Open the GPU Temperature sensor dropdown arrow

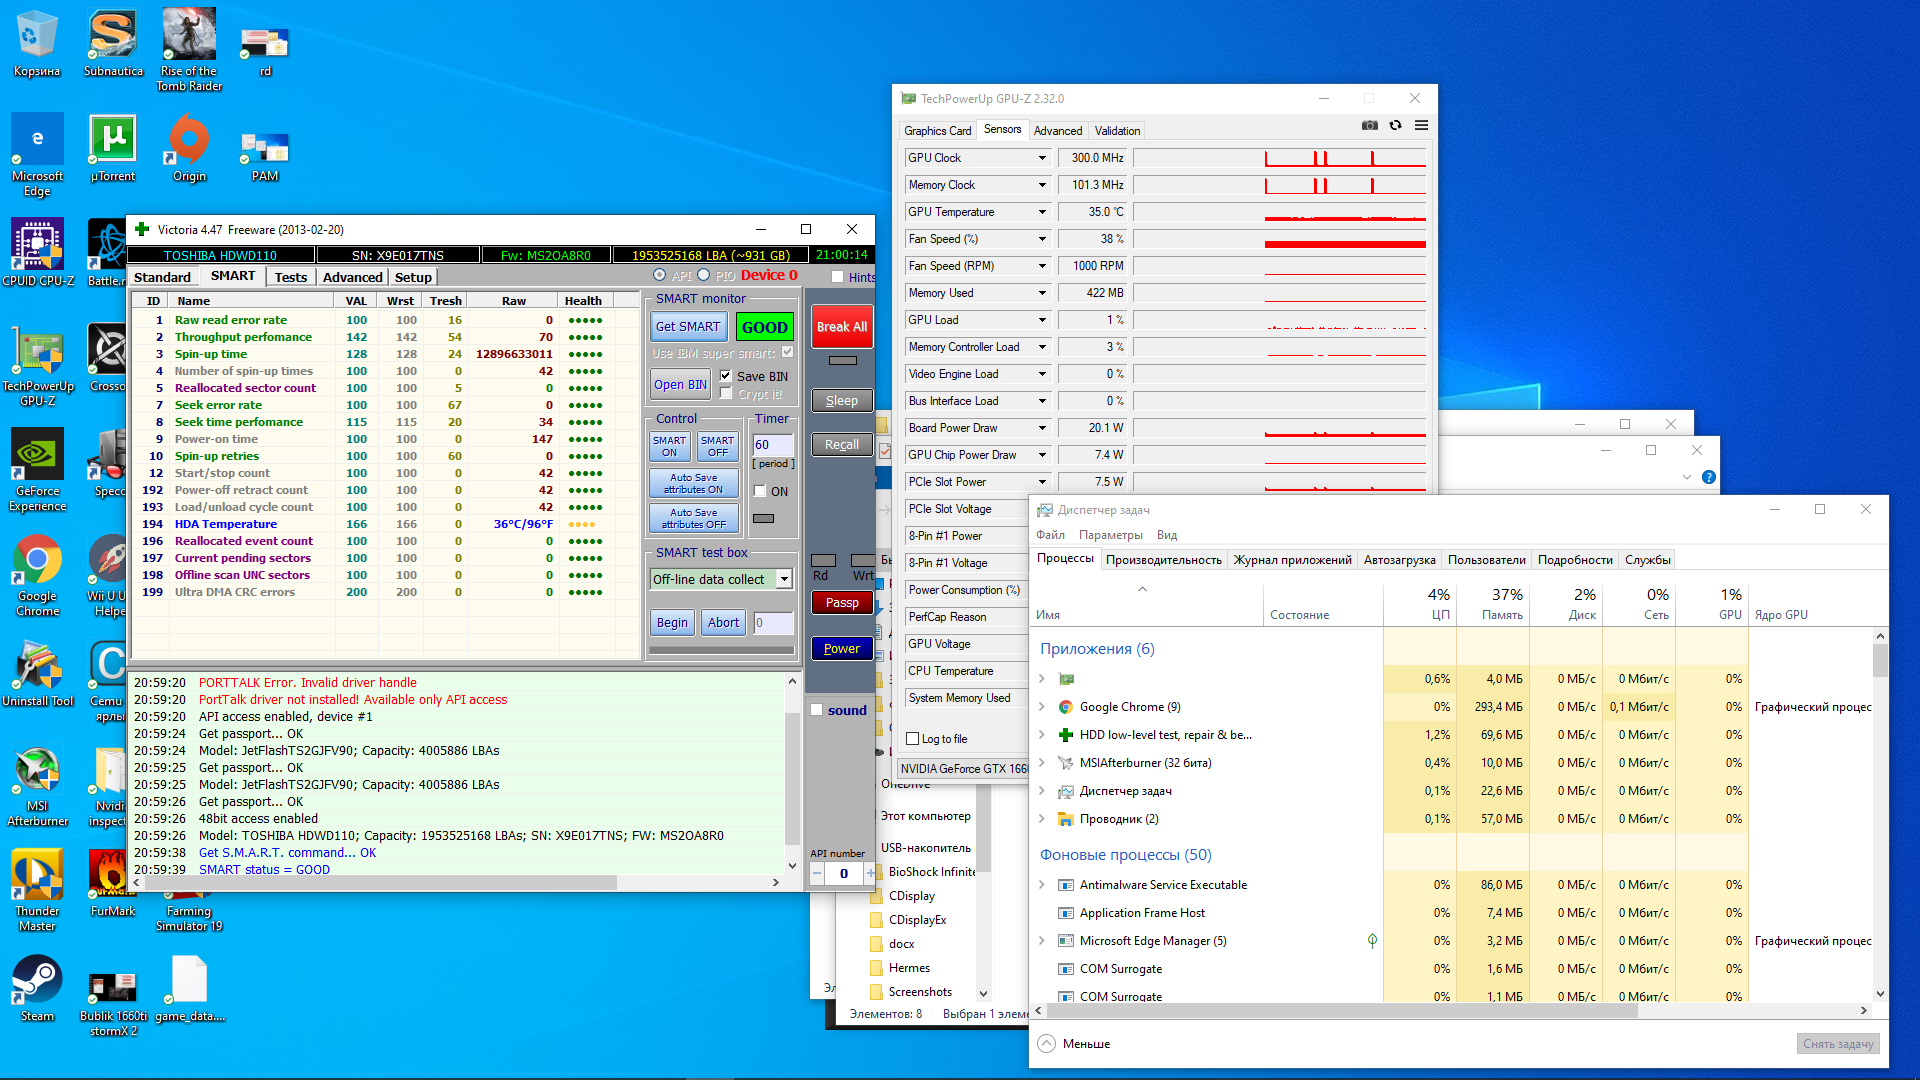[x=1042, y=212]
